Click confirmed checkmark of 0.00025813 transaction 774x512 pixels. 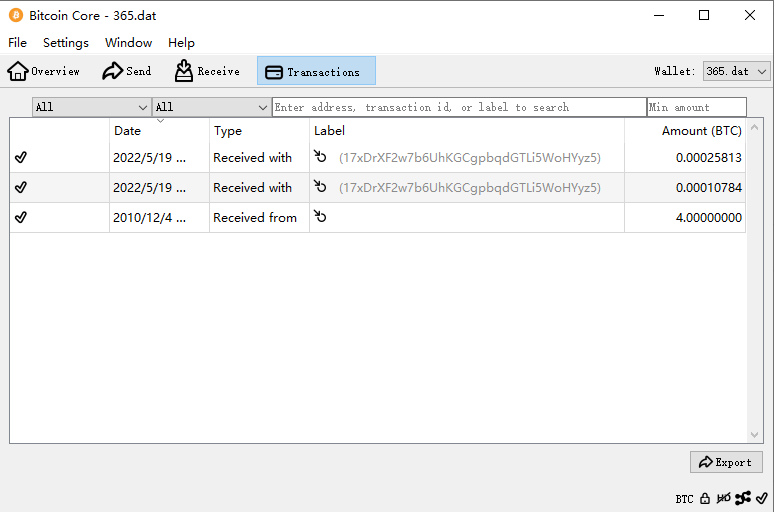coord(21,158)
